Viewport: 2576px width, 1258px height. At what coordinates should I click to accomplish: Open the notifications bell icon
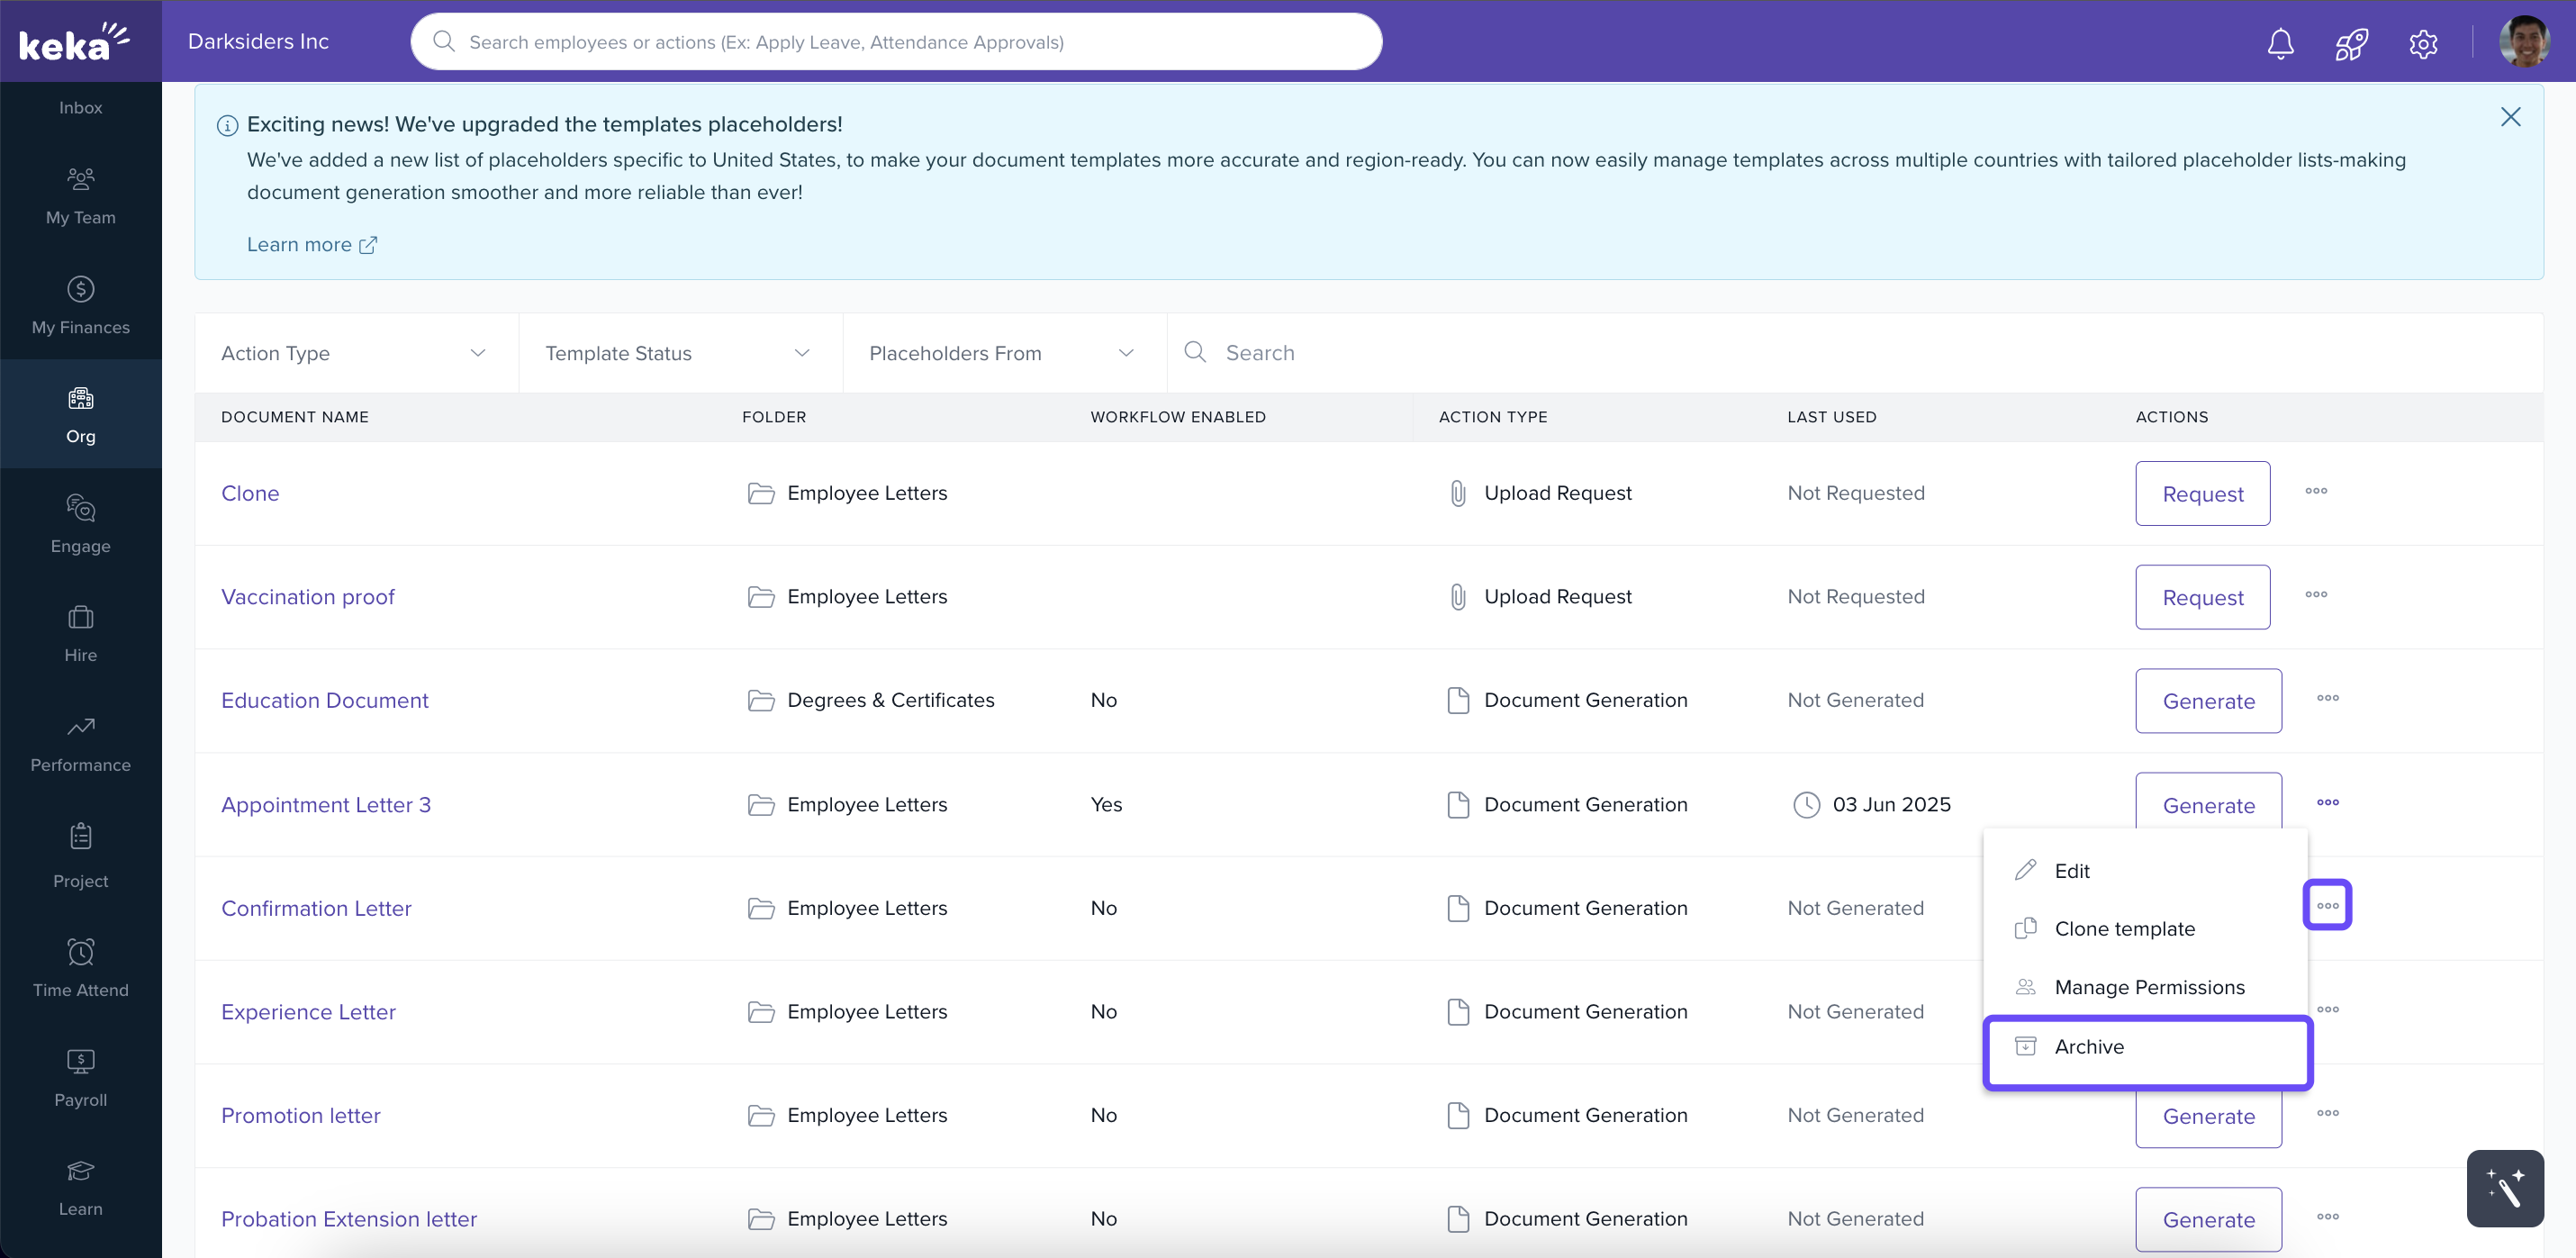tap(2280, 43)
